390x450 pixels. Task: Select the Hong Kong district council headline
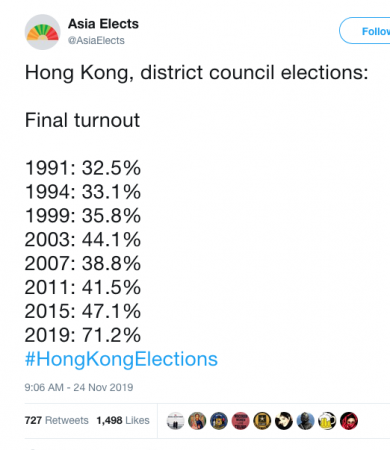[x=197, y=73]
